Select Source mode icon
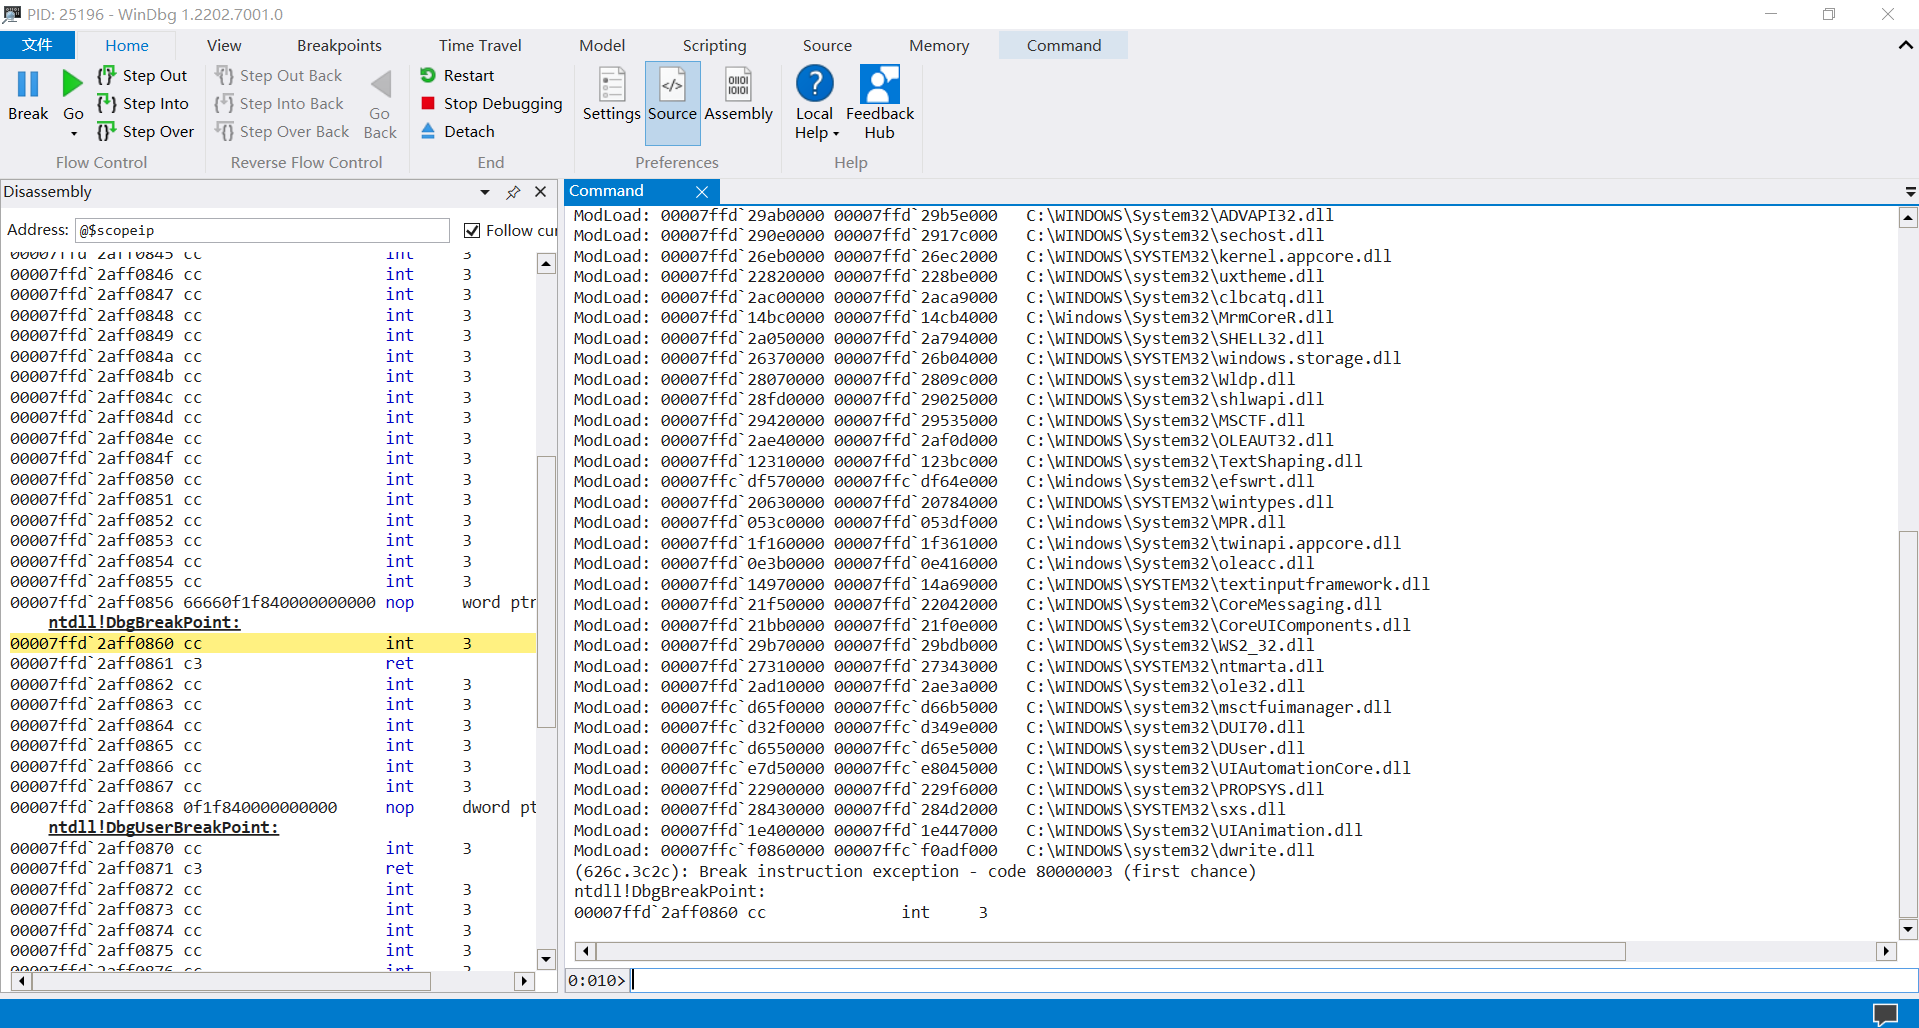 point(672,85)
